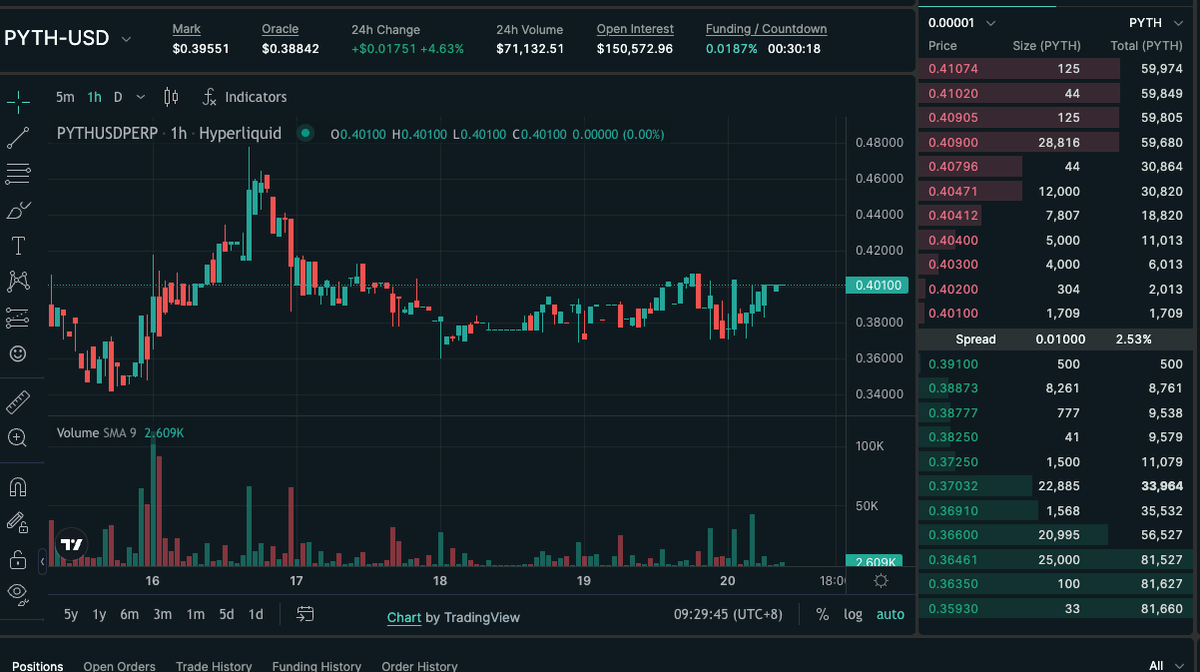This screenshot has height=672, width=1200.
Task: Switch chart to 1h interval
Action: (x=94, y=97)
